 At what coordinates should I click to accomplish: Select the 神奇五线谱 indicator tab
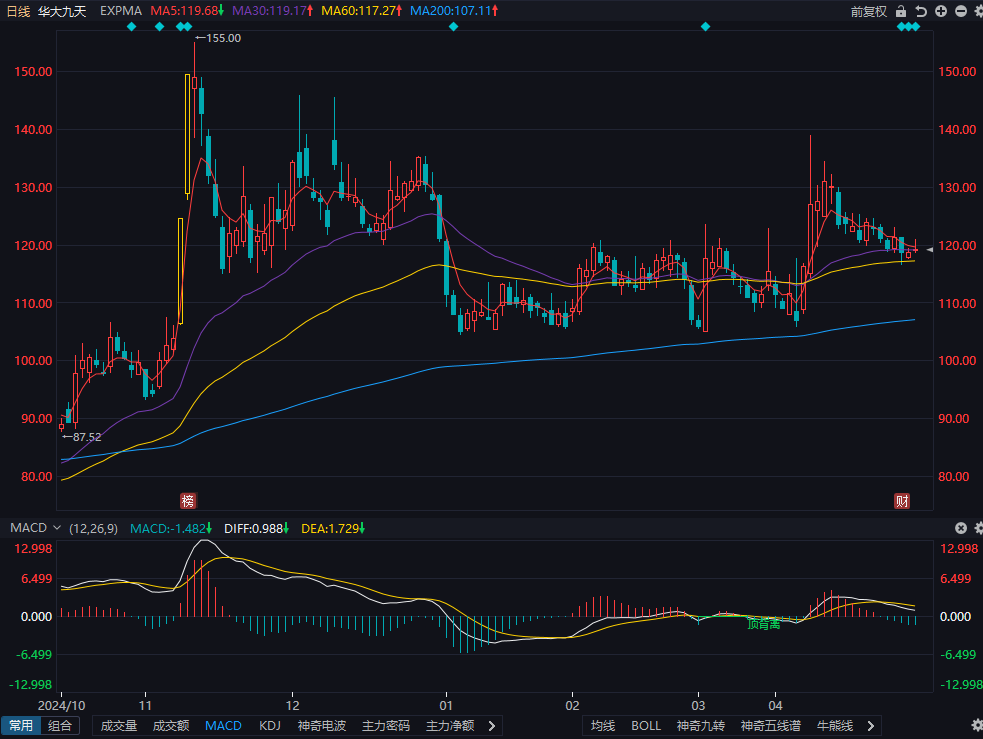[770, 725]
